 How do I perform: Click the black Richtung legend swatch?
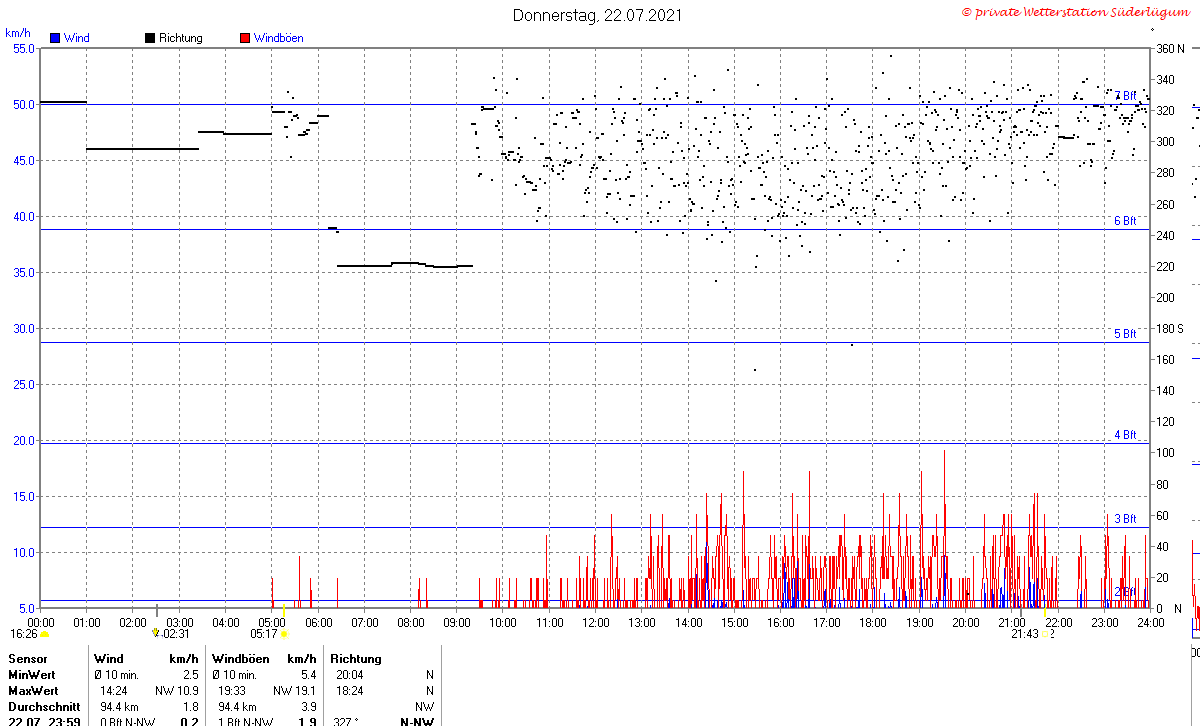point(150,38)
